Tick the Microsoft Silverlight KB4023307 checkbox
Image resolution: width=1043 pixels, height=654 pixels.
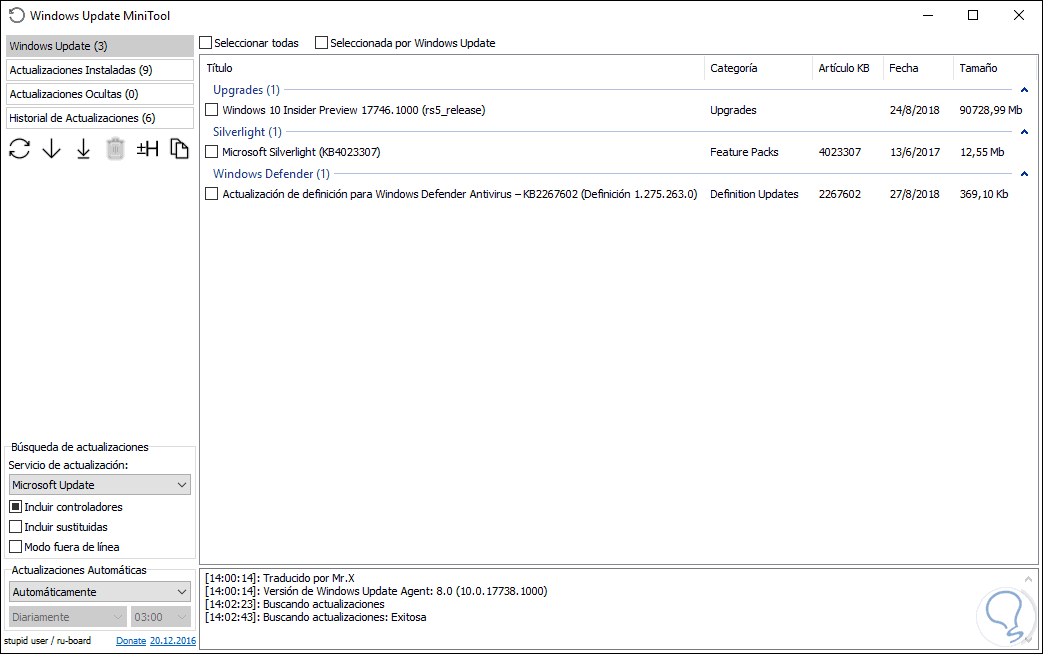pos(212,152)
